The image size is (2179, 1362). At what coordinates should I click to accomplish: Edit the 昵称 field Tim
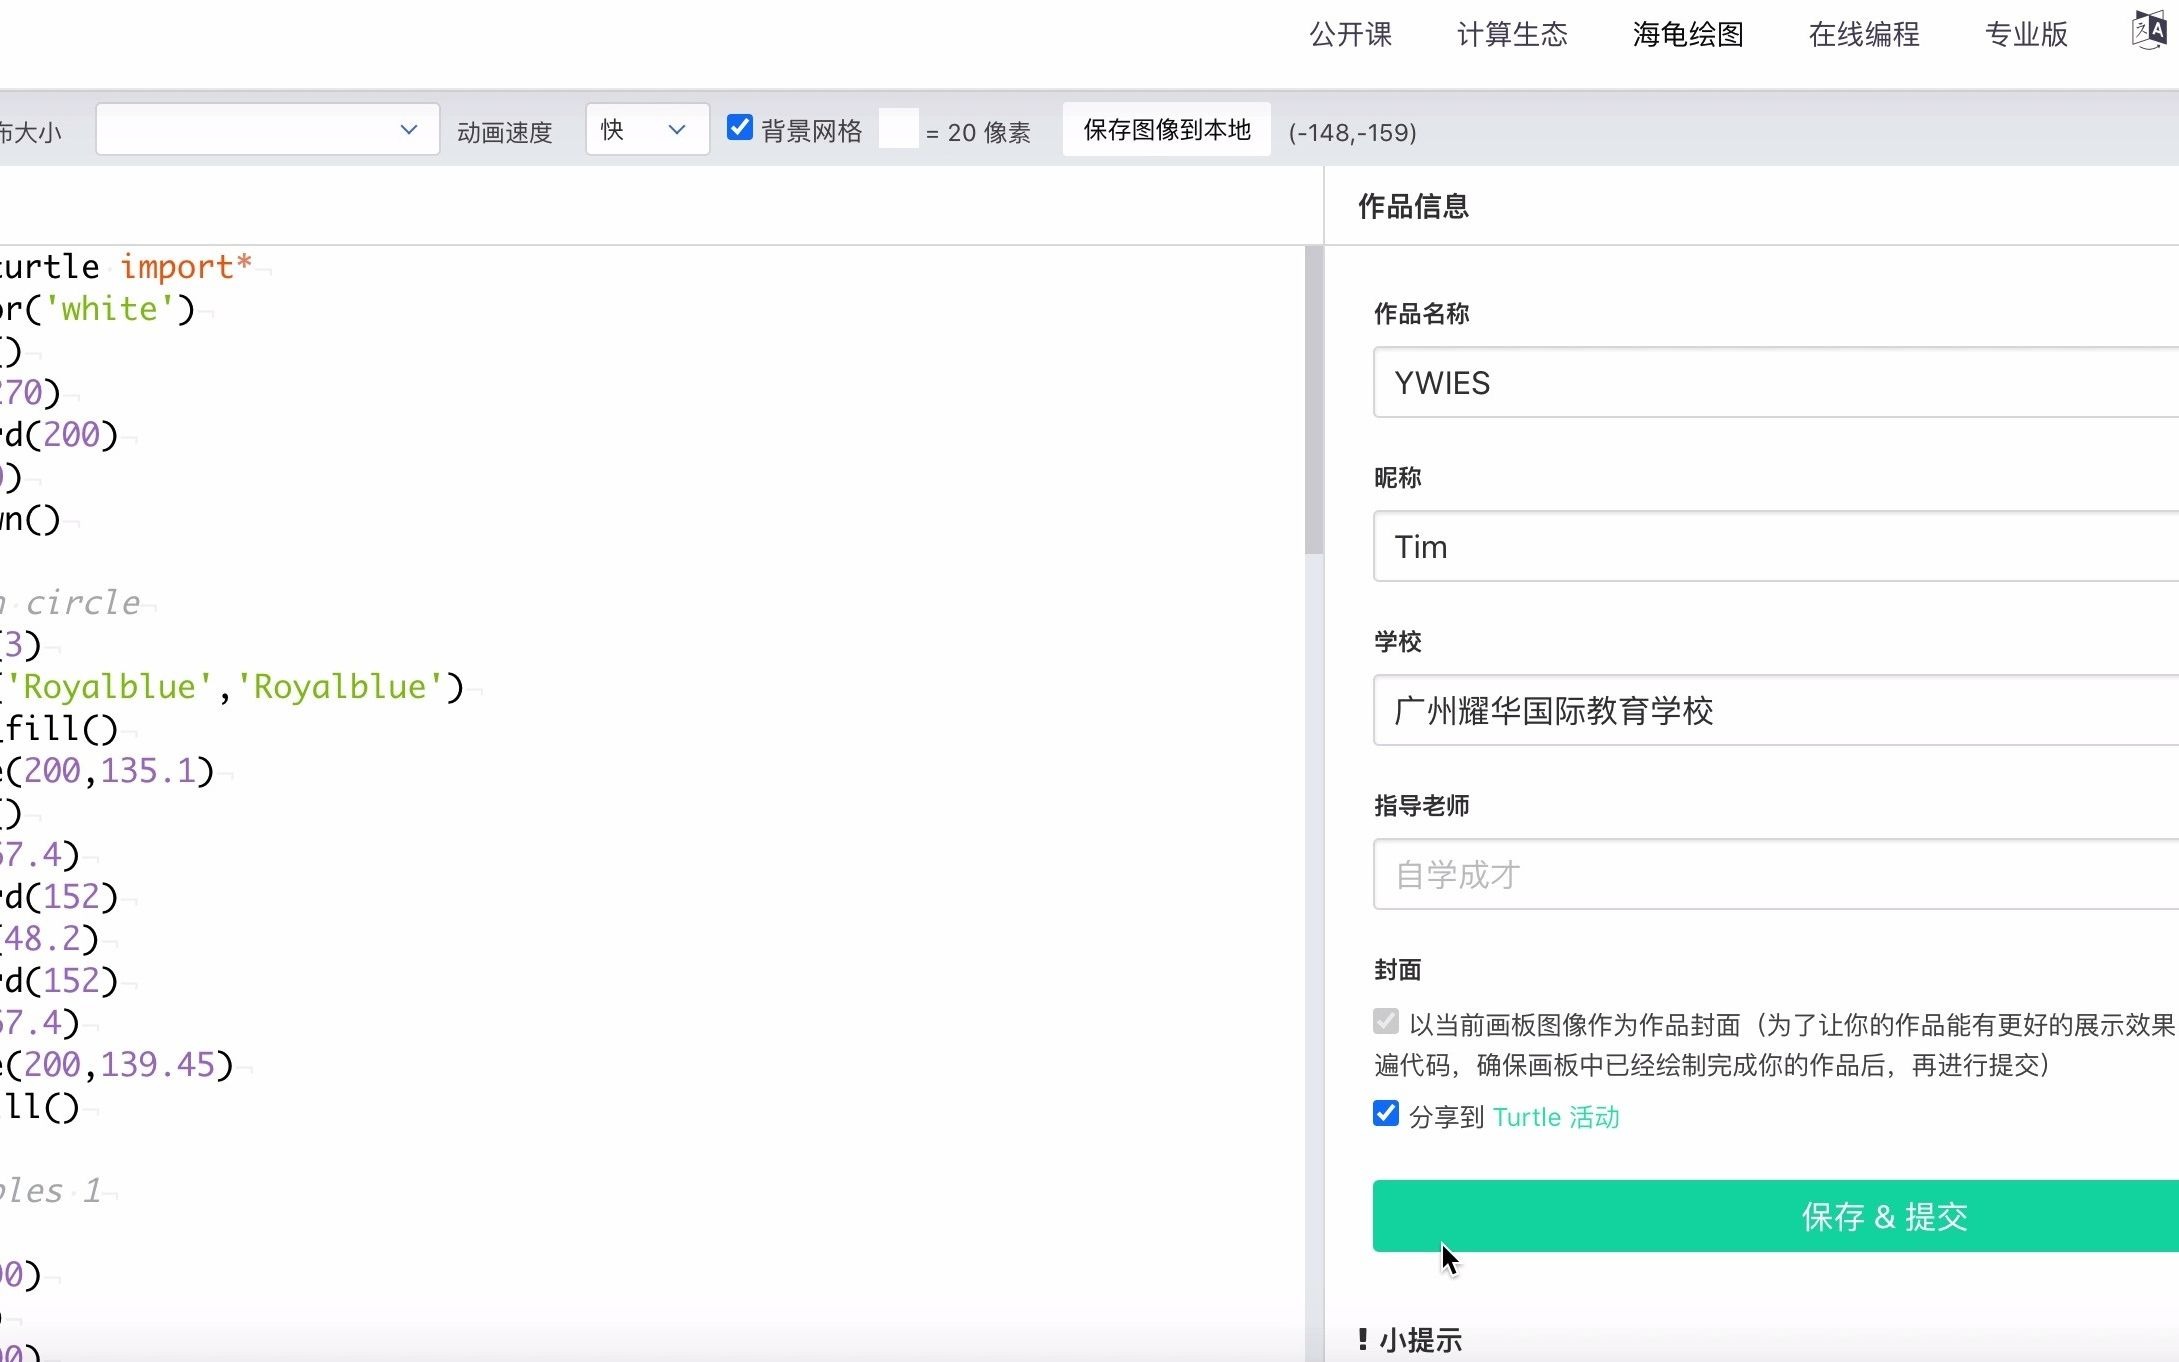(x=1776, y=546)
